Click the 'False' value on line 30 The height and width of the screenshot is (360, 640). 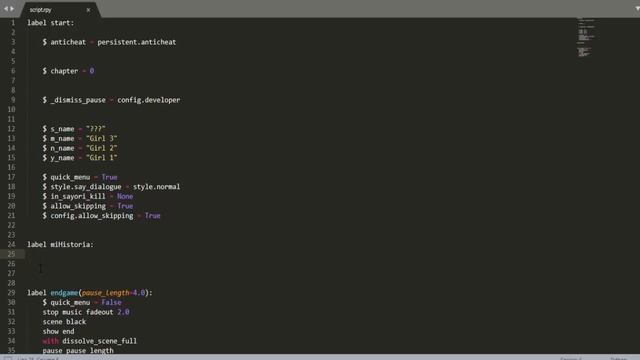[111, 302]
